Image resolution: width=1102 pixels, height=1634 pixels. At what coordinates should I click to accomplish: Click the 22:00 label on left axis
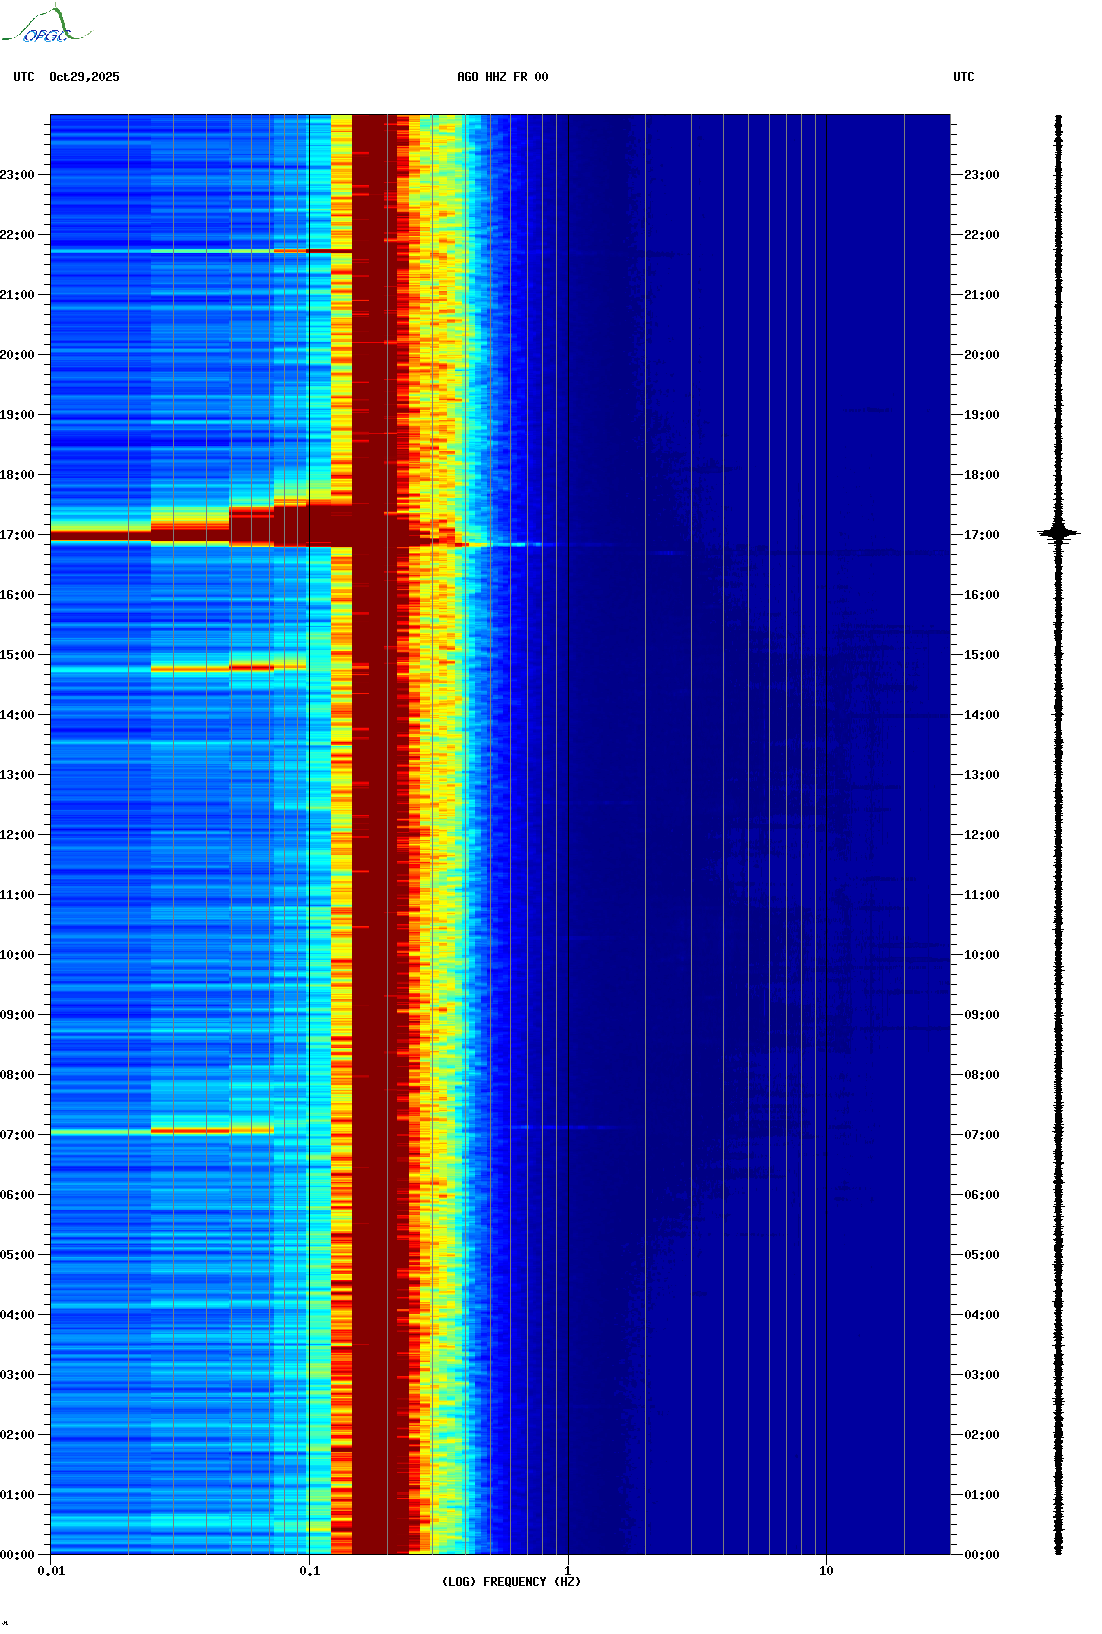(x=17, y=235)
